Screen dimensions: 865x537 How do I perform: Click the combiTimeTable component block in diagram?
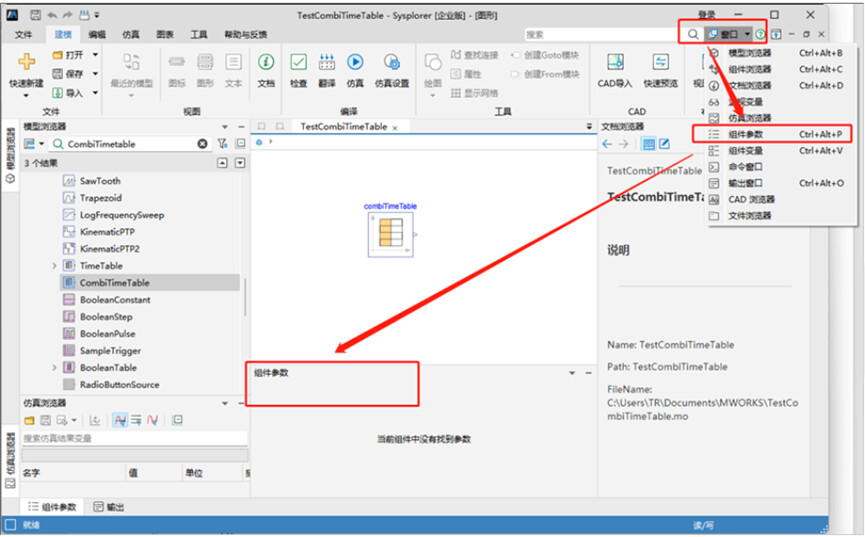pyautogui.click(x=391, y=235)
